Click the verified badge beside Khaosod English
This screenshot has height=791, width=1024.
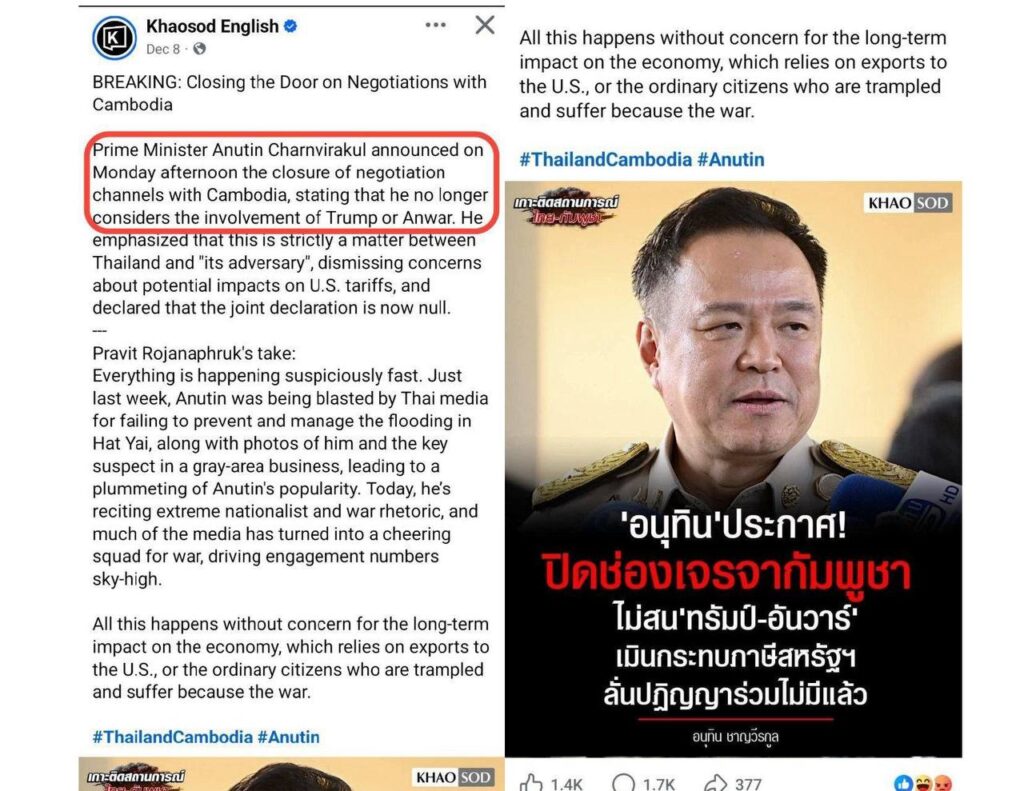coord(291,26)
